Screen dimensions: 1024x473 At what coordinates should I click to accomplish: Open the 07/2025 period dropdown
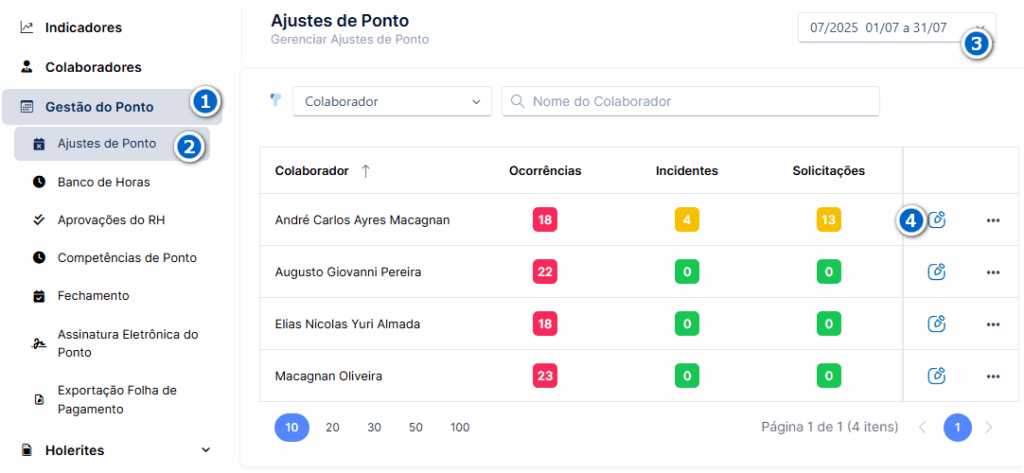click(897, 28)
